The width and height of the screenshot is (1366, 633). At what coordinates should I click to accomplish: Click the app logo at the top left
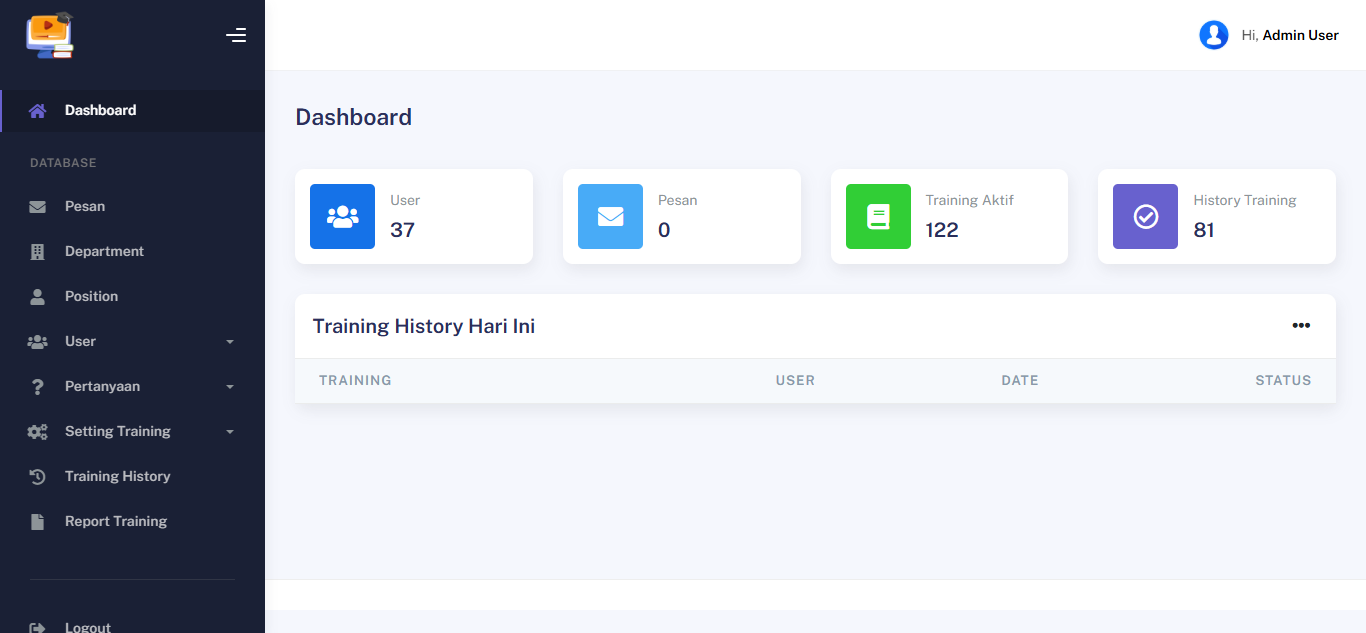point(50,34)
